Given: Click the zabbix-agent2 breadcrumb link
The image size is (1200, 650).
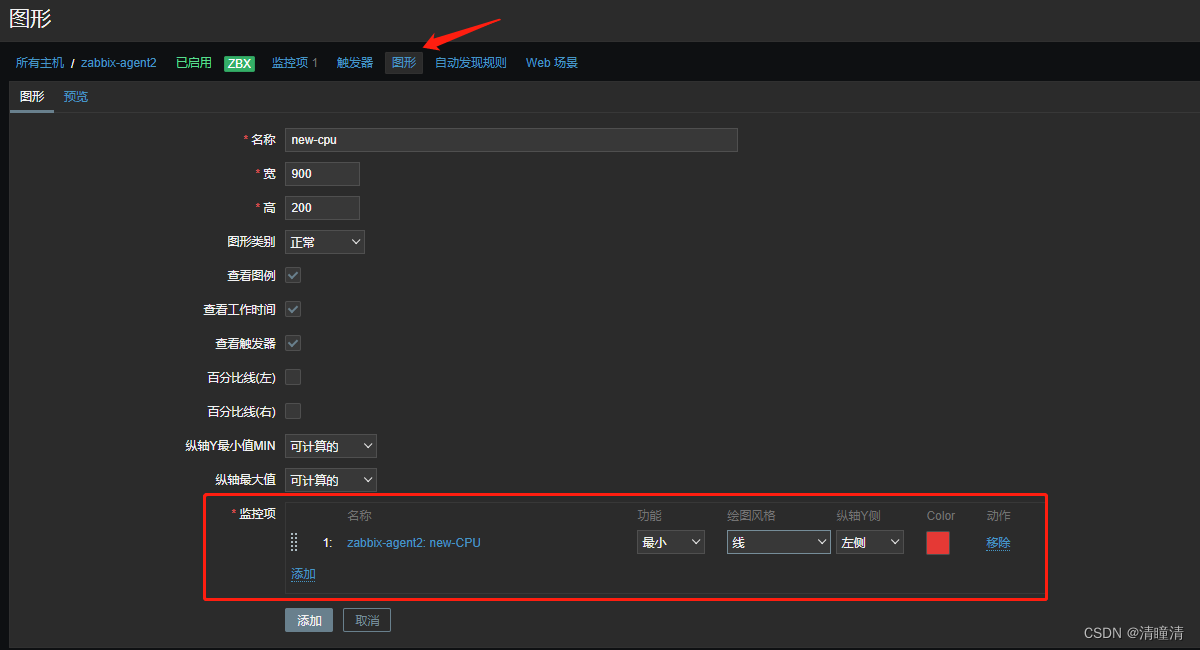Looking at the screenshot, I should click(119, 63).
